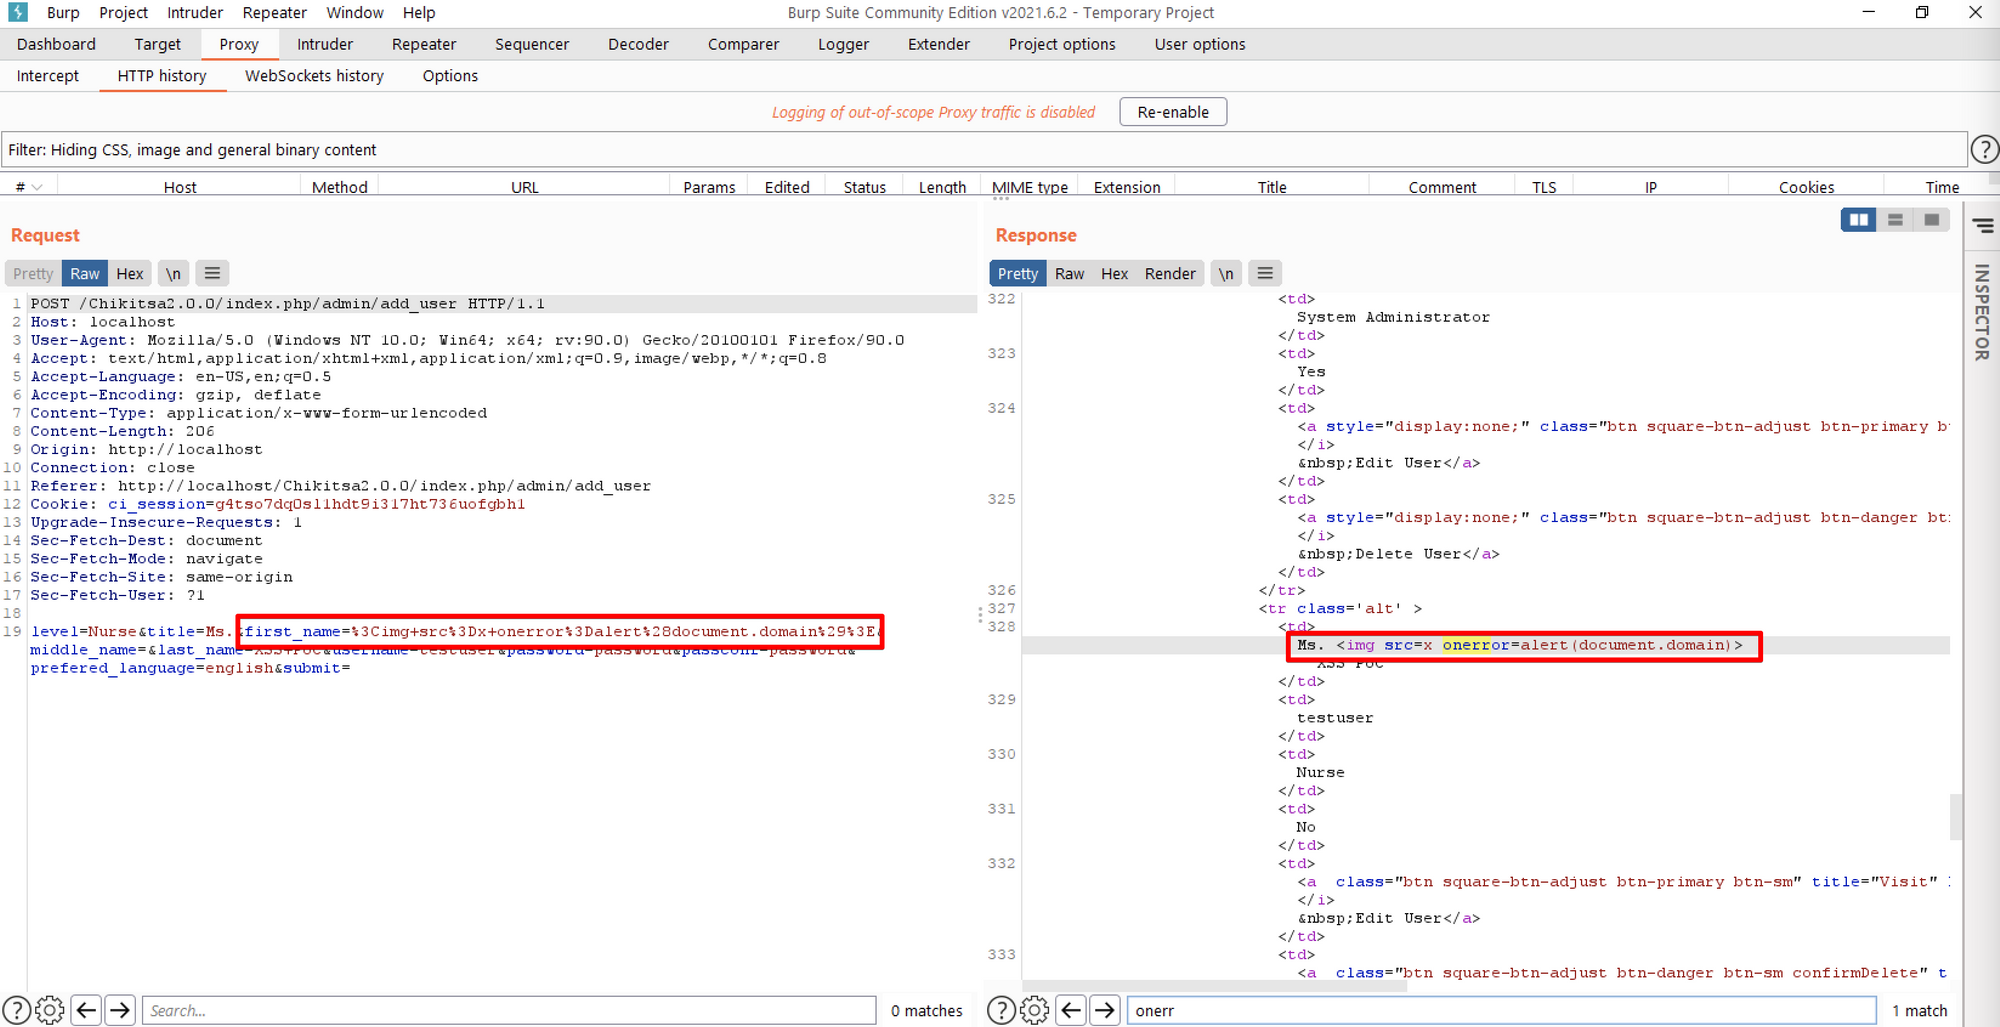This screenshot has height=1027, width=2000.
Task: Open the Project menu
Action: pos(124,13)
